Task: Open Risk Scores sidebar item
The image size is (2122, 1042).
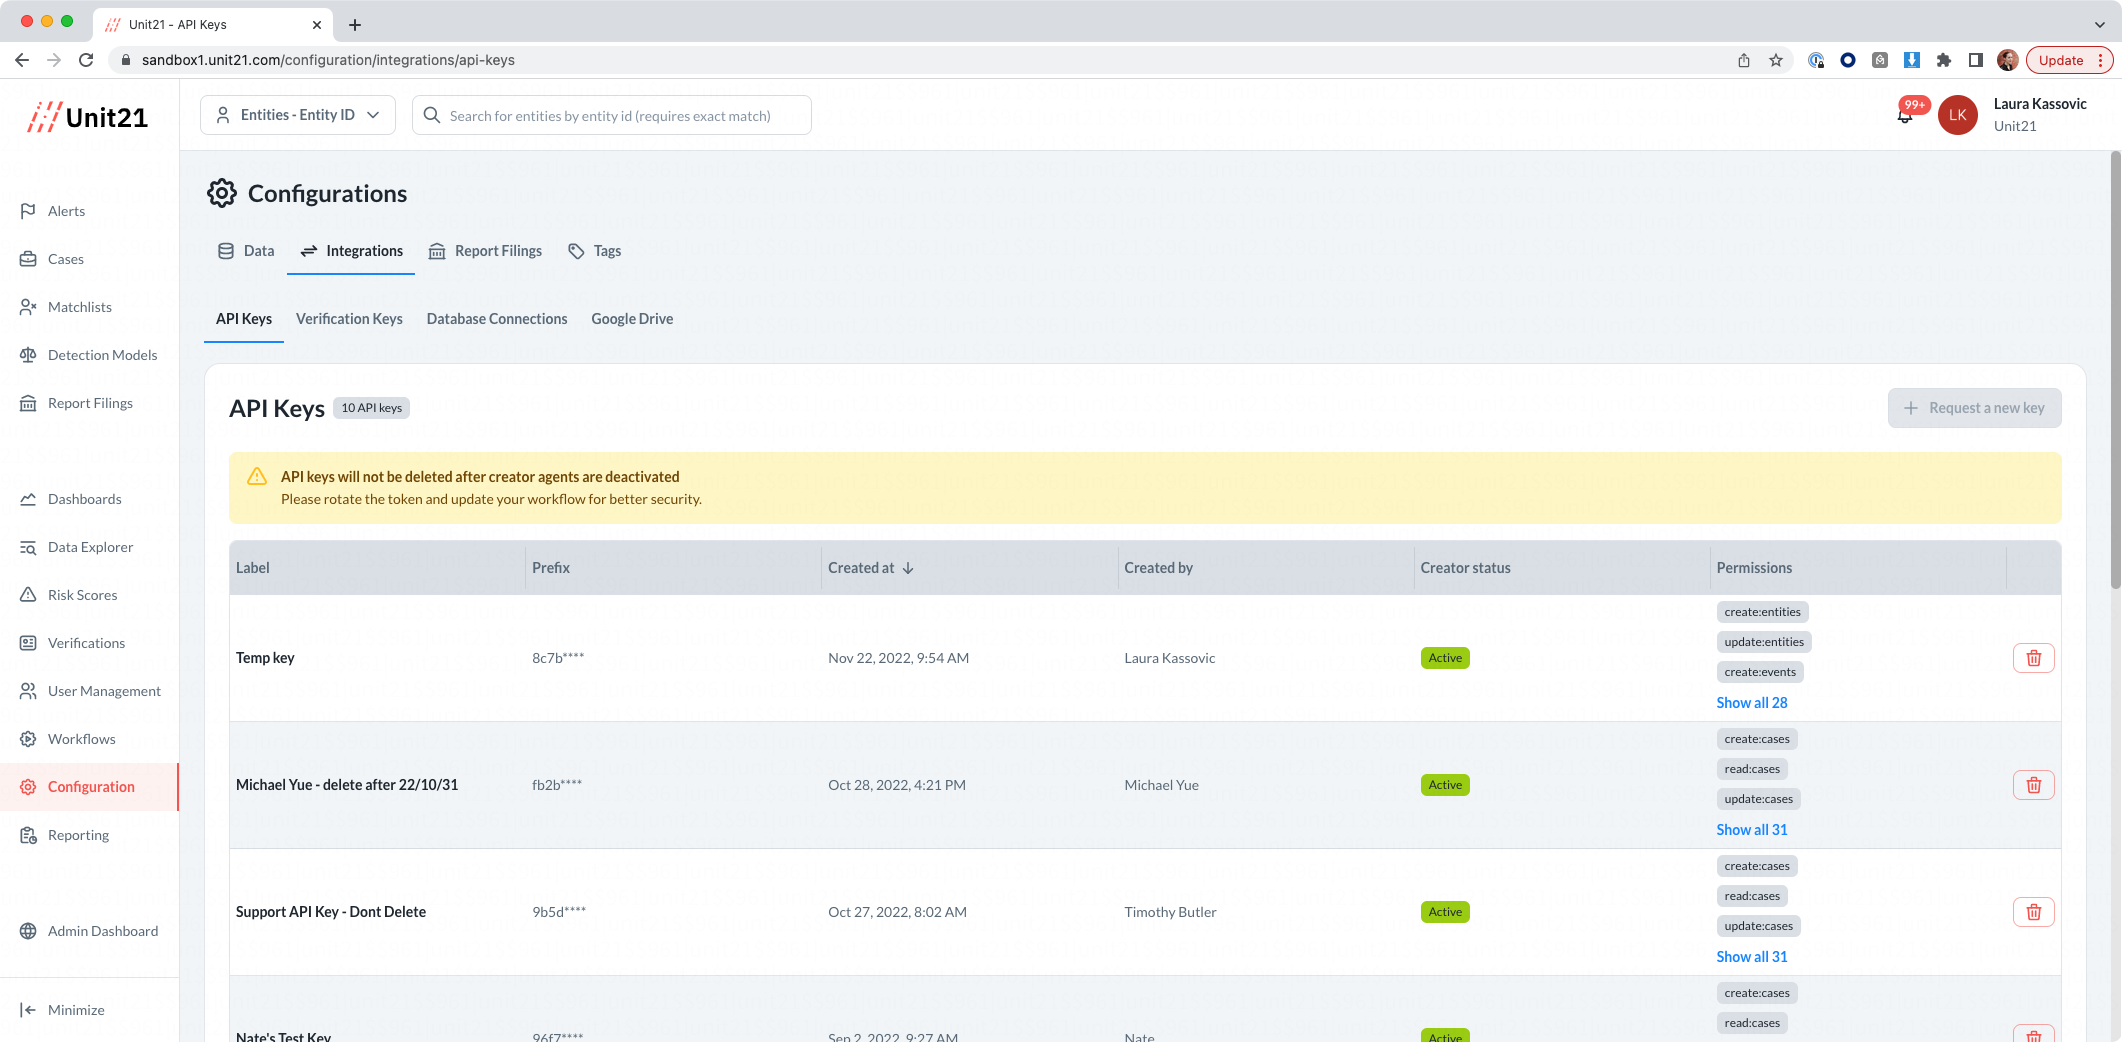Action: 82,595
